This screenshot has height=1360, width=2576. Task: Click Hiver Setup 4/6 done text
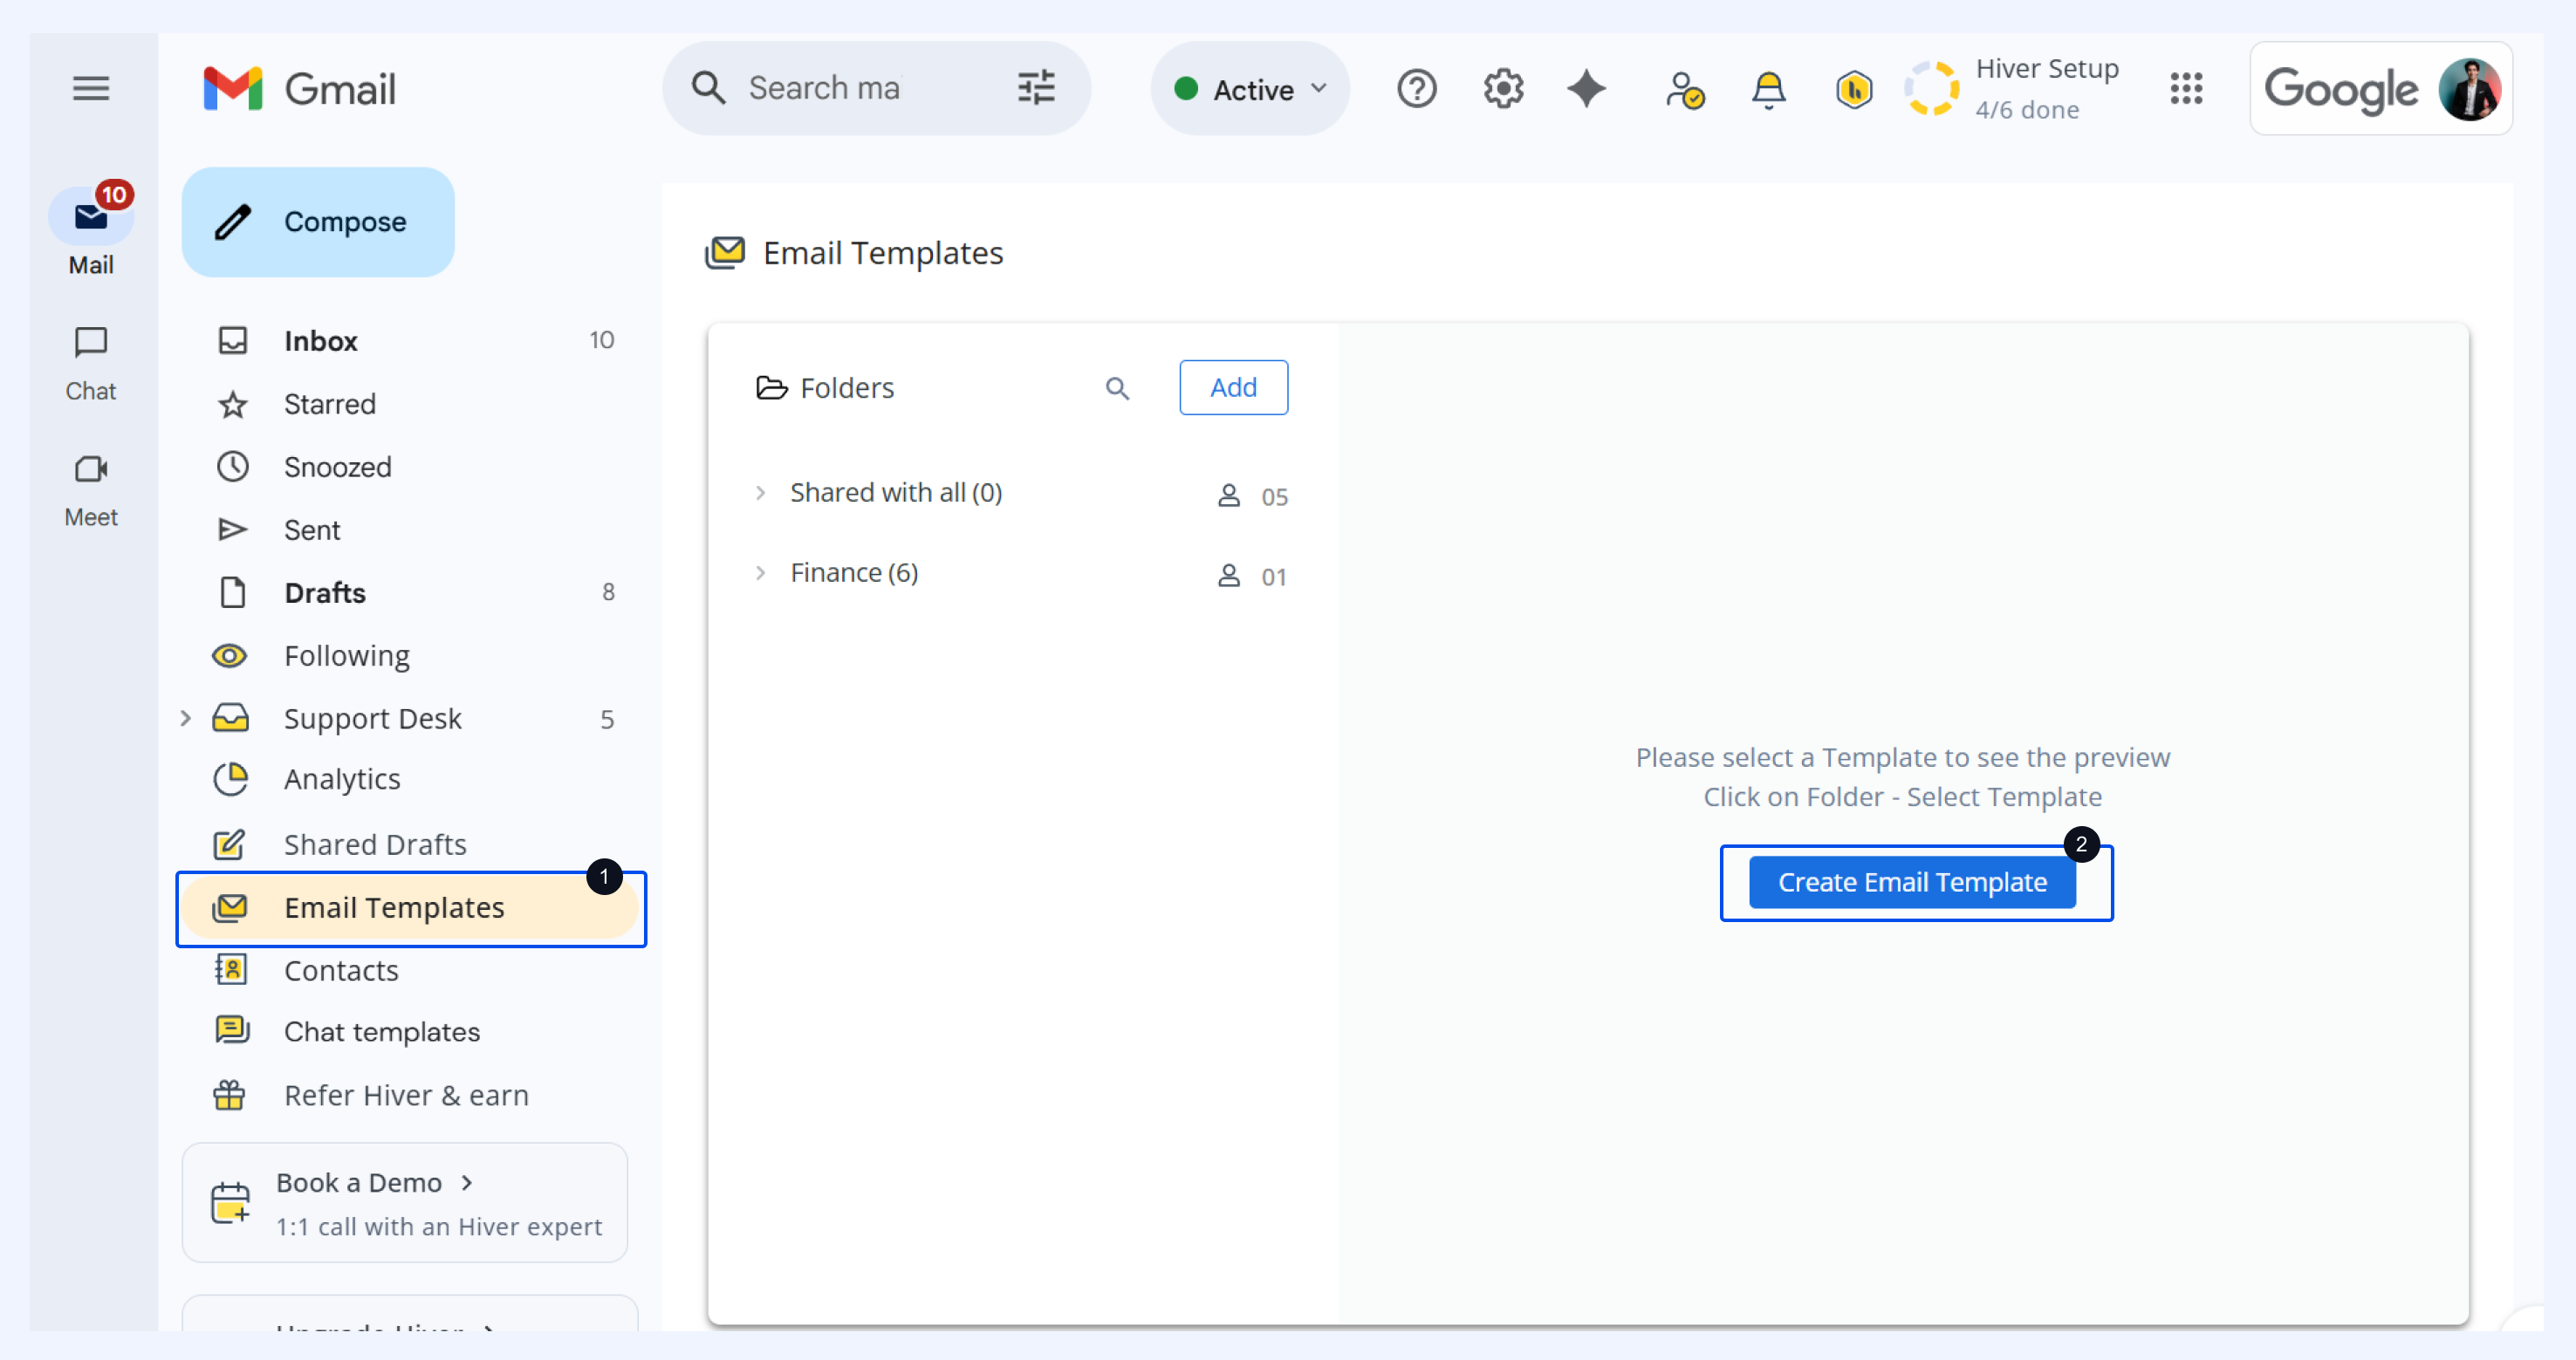point(2046,89)
